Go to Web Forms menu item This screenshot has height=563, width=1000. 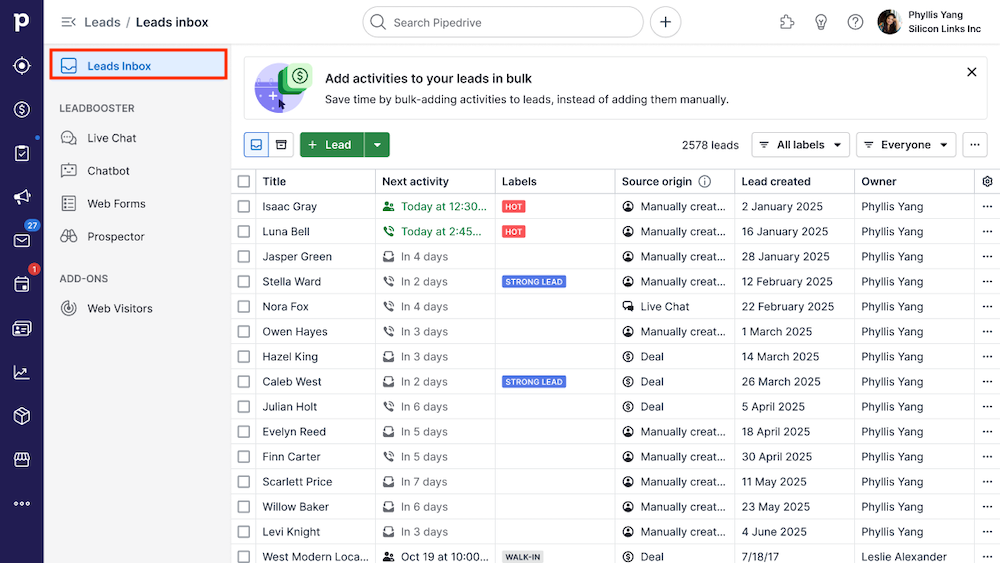click(x=116, y=204)
